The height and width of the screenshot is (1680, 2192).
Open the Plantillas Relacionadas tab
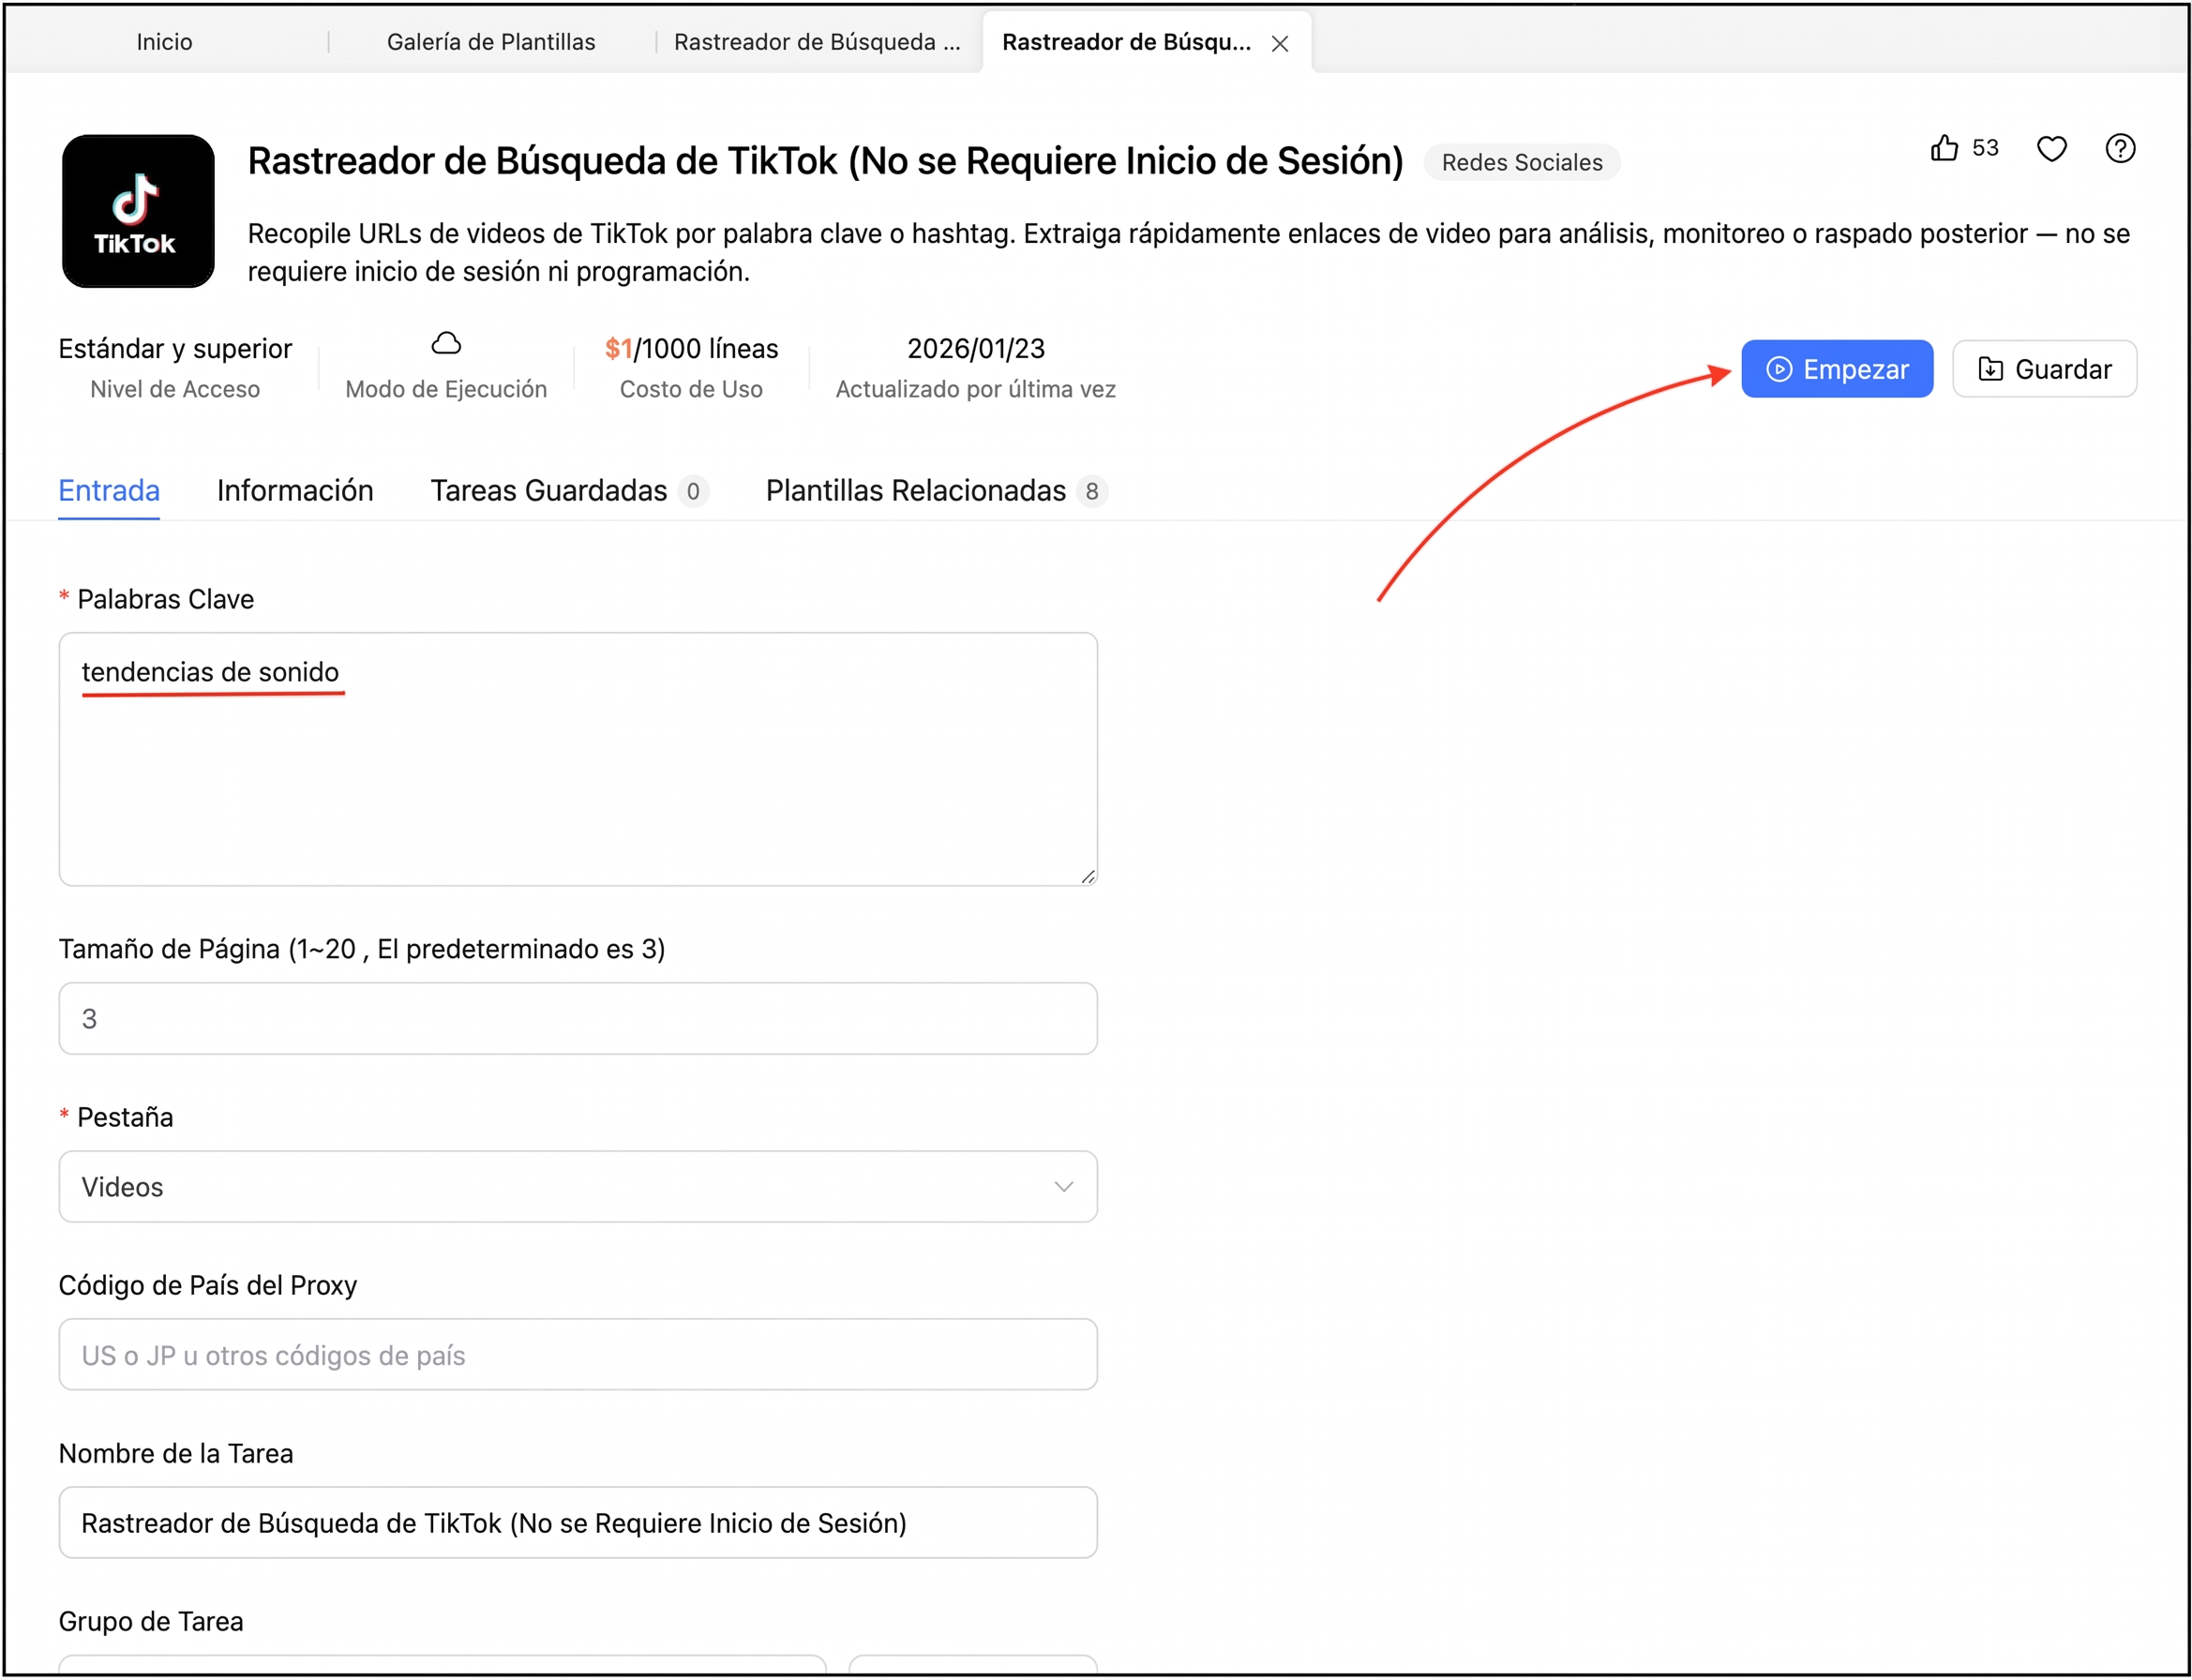tap(936, 491)
